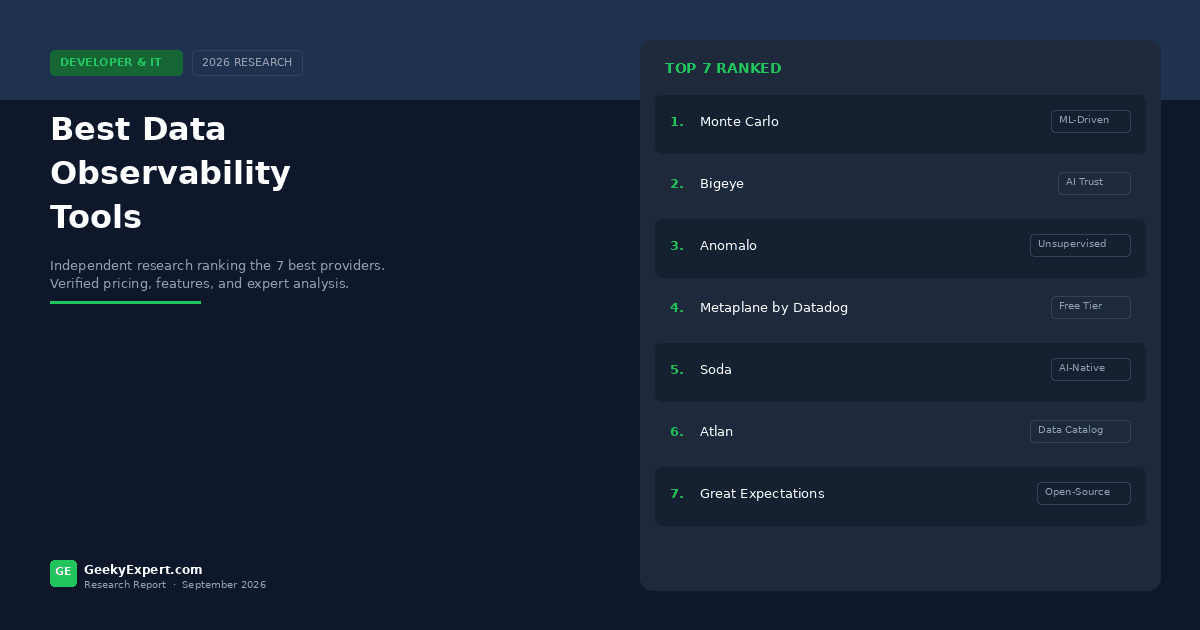This screenshot has height=630, width=1200.
Task: Click the rank number 4. label
Action: click(677, 308)
